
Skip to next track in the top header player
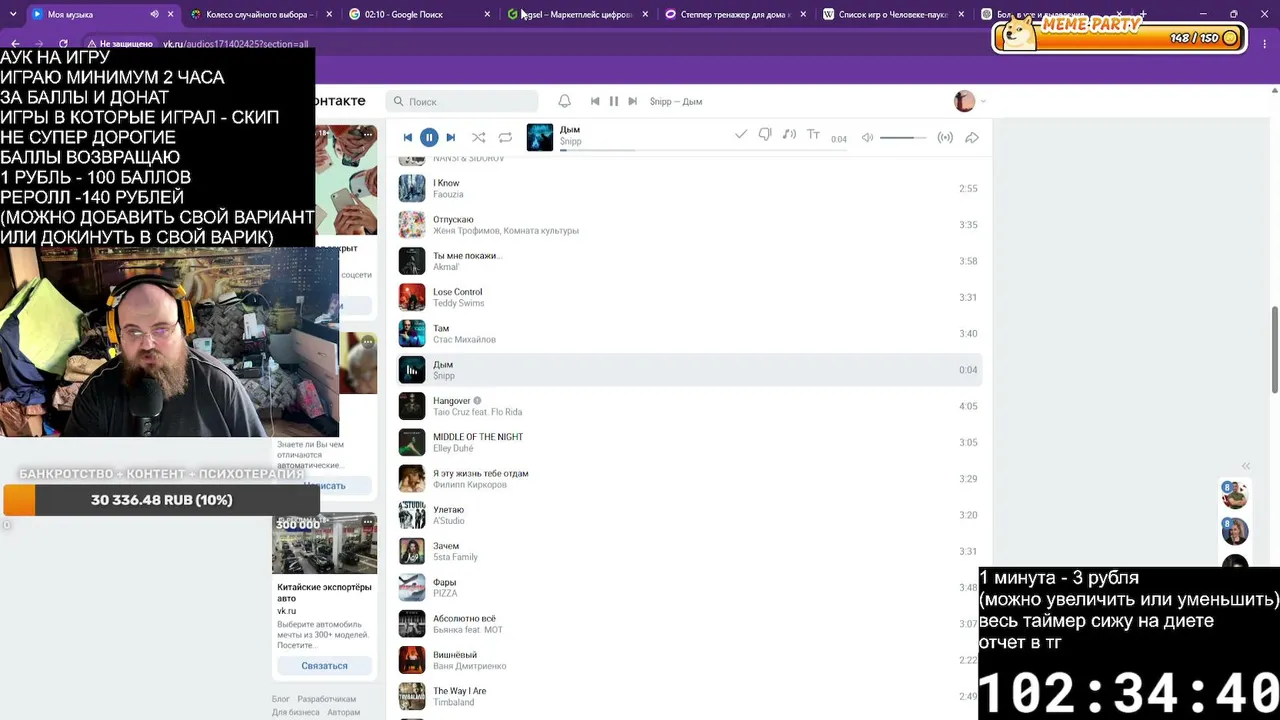632,101
